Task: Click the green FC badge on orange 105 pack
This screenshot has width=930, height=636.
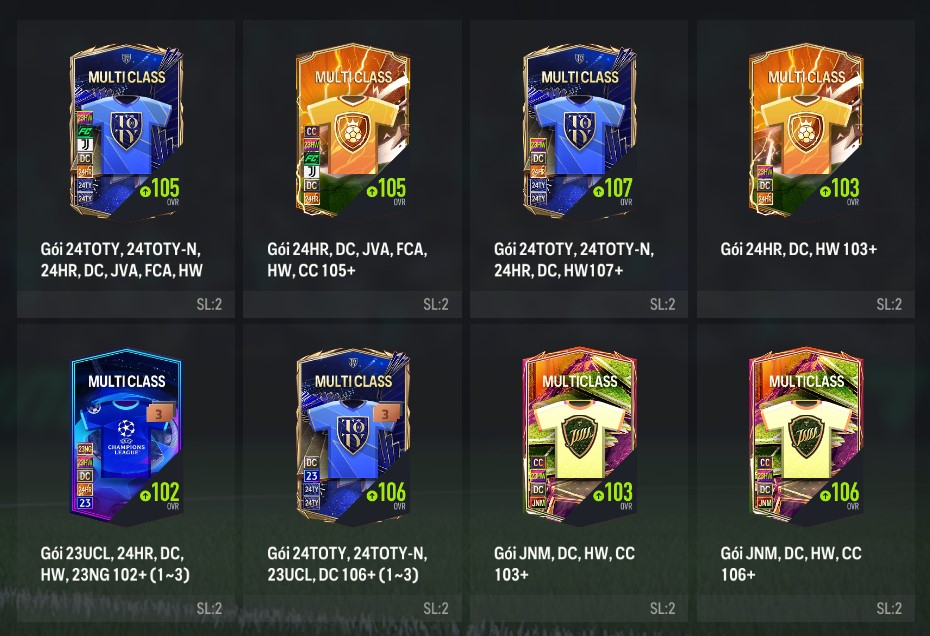Action: pos(311,158)
